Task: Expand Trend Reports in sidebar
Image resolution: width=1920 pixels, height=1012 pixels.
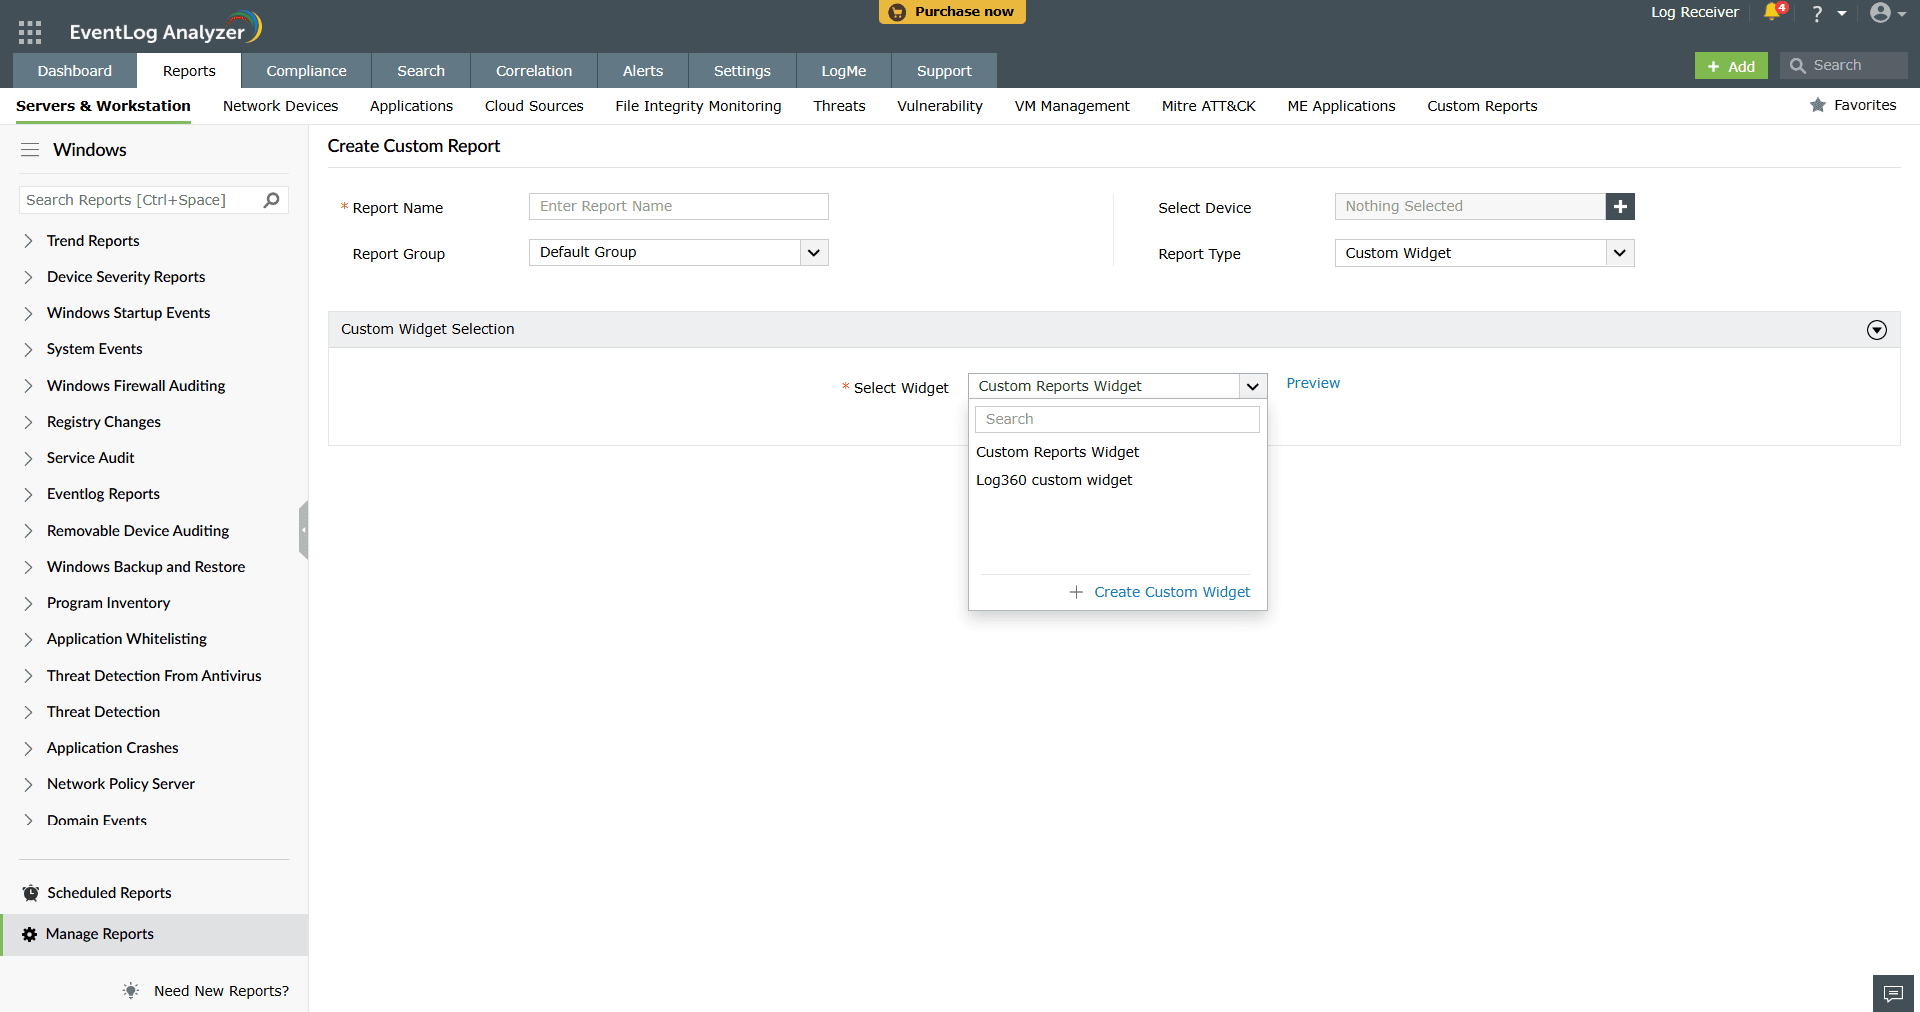Action: (x=28, y=241)
